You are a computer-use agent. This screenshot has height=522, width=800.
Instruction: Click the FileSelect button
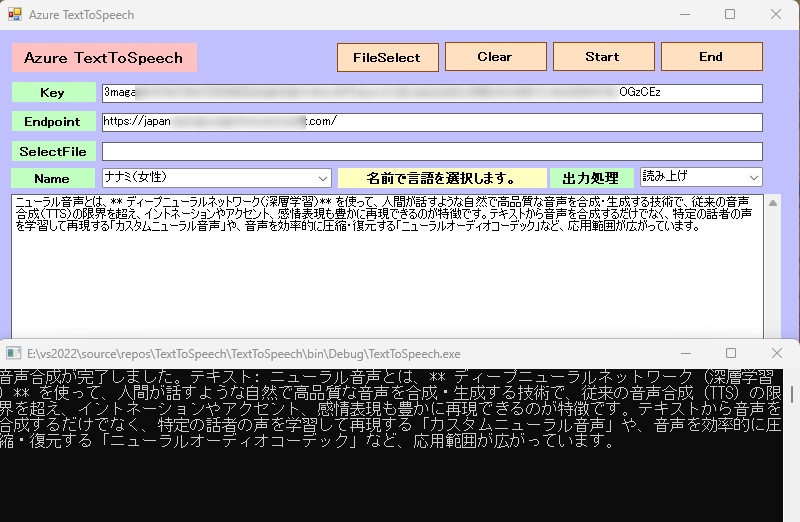387,57
